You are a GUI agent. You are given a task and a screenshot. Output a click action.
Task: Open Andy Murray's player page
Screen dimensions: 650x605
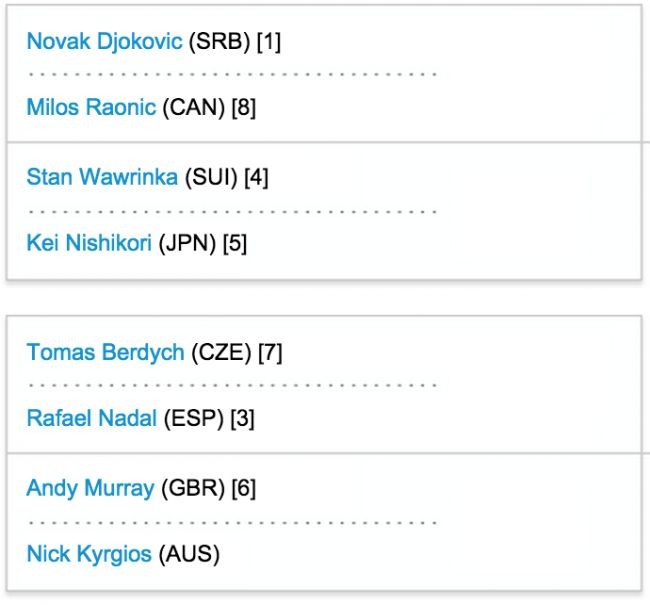click(90, 488)
